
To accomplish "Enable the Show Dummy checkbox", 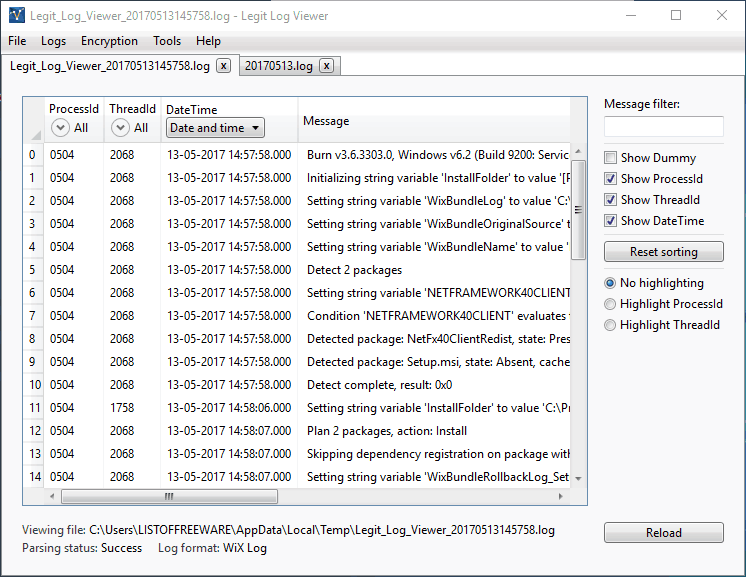I will (x=610, y=157).
